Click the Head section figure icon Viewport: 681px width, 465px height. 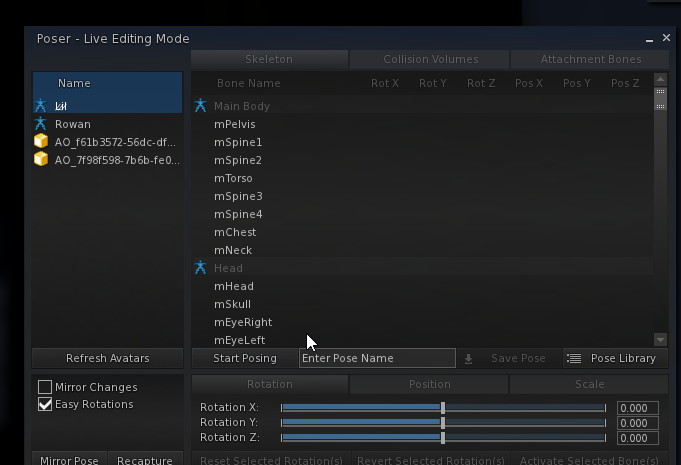point(200,267)
